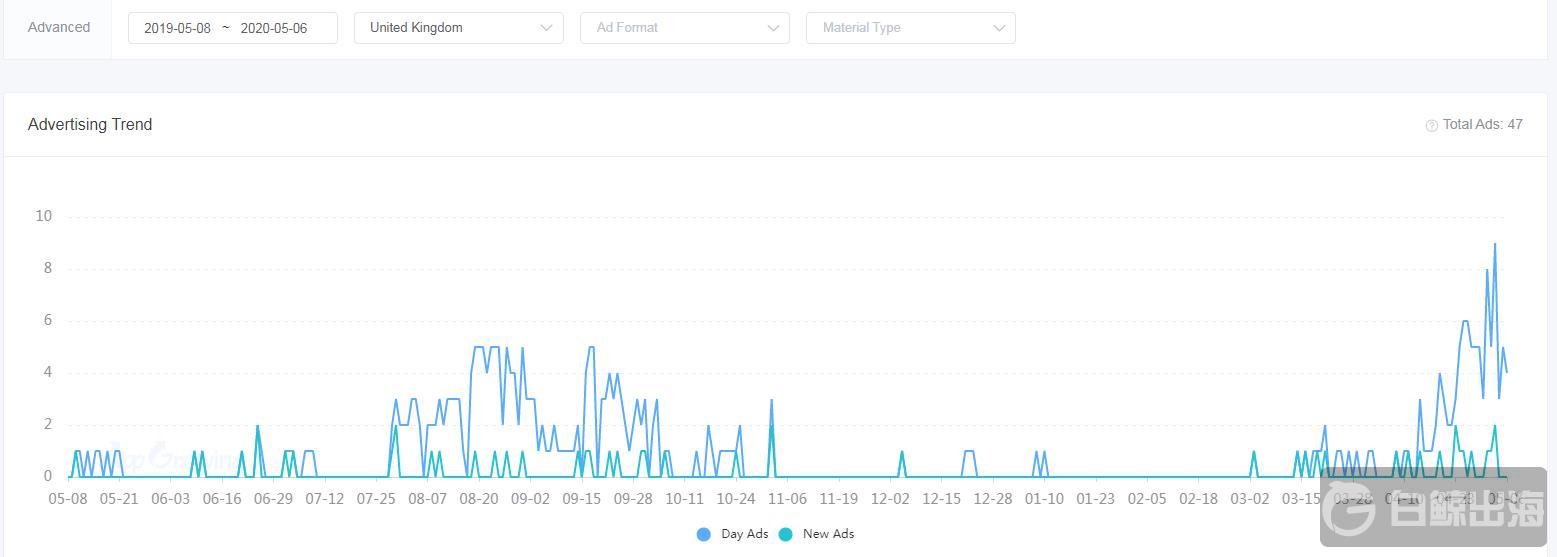Click the blue Day Ads legend dot
Viewport: 1557px width, 557px height.
[704, 534]
